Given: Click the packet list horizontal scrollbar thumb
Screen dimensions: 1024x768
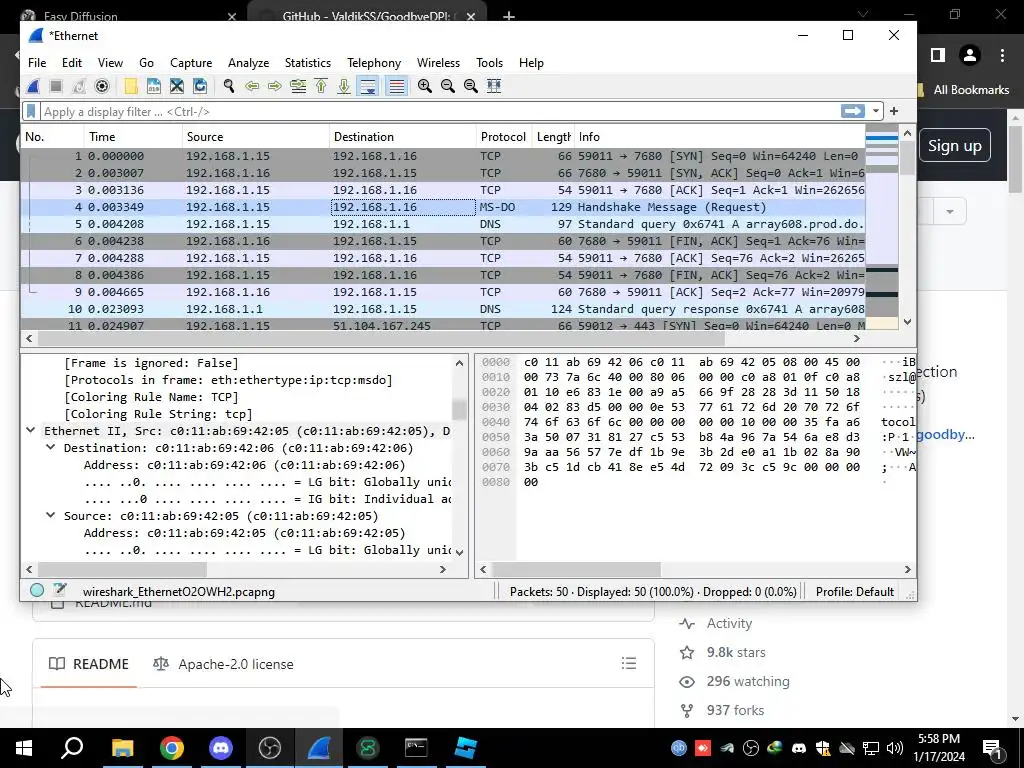Looking at the screenshot, I should [x=381, y=338].
